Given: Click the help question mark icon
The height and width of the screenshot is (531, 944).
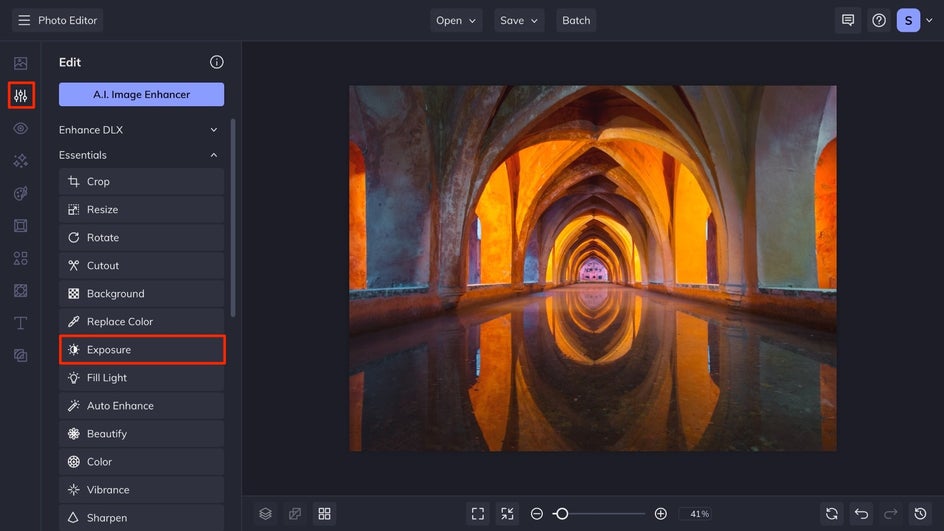Looking at the screenshot, I should (x=878, y=20).
